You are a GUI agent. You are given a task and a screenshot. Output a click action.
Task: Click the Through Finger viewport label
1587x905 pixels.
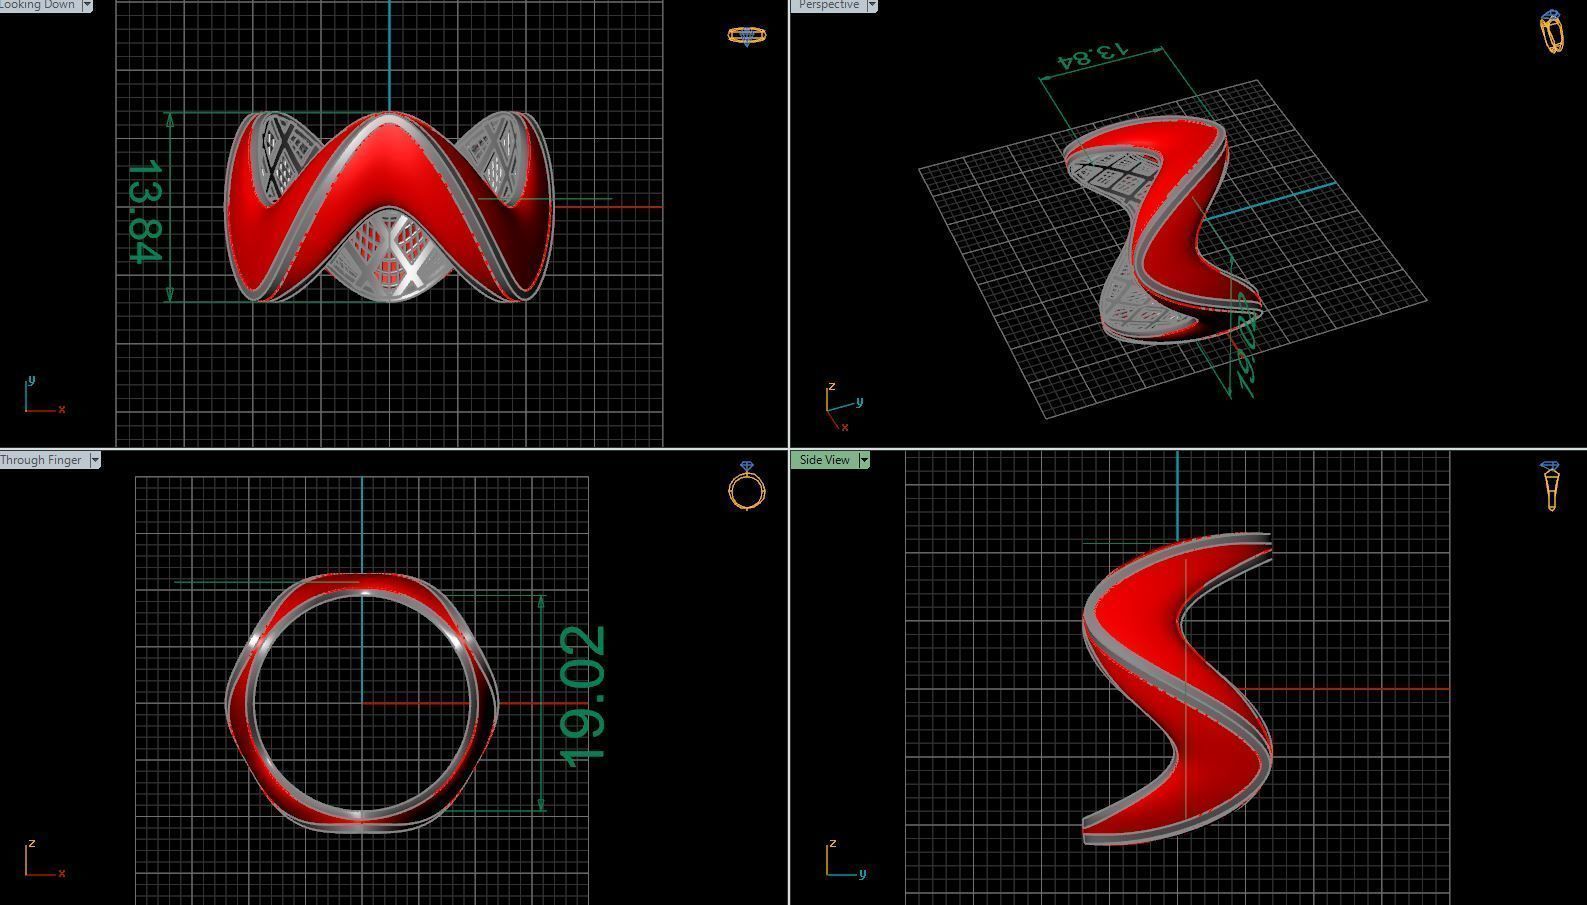tap(43, 460)
